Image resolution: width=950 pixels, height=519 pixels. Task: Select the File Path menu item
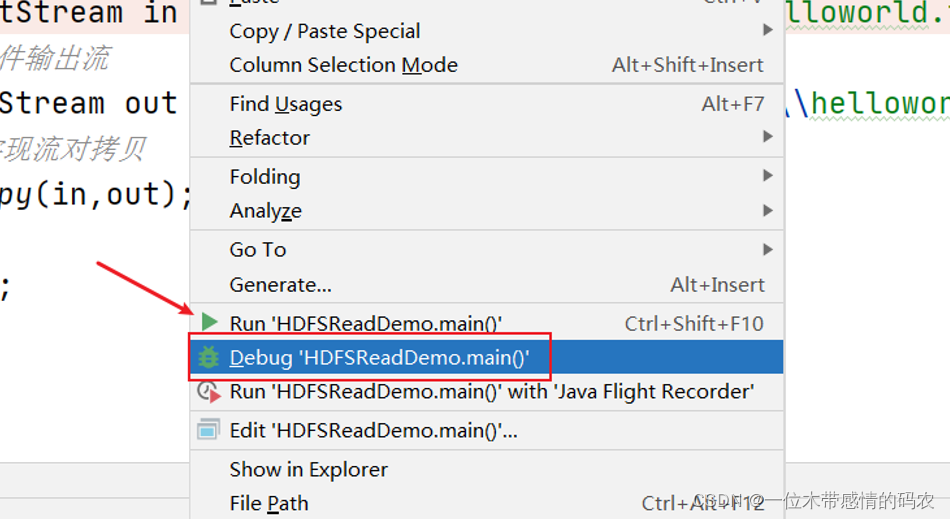(269, 503)
